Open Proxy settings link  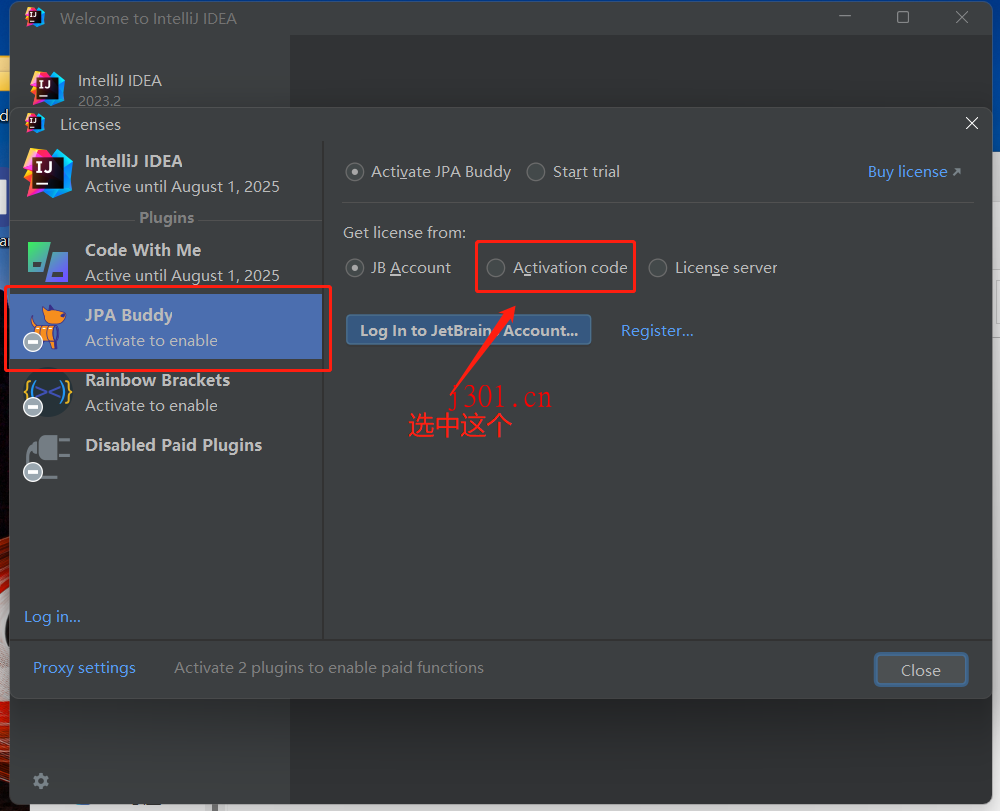pyautogui.click(x=84, y=668)
